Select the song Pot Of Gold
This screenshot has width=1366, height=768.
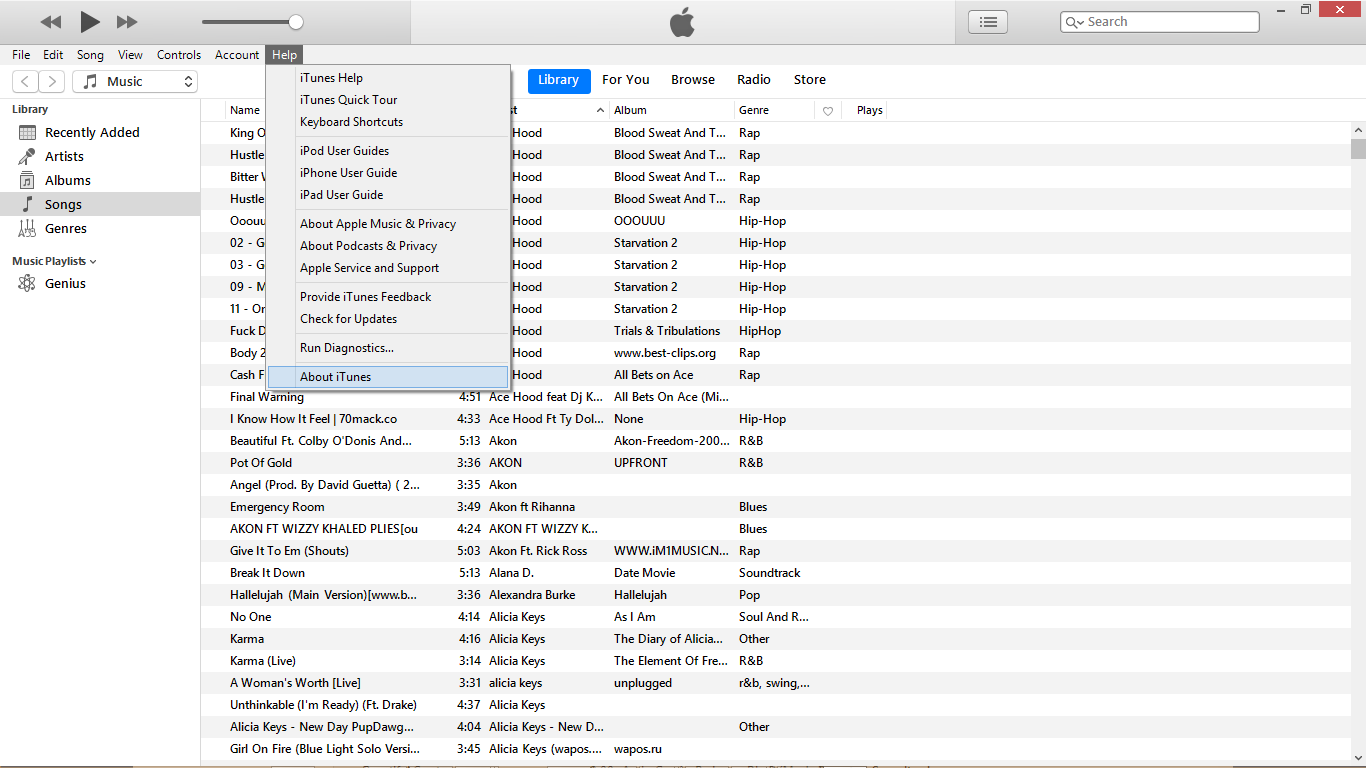[x=261, y=463]
